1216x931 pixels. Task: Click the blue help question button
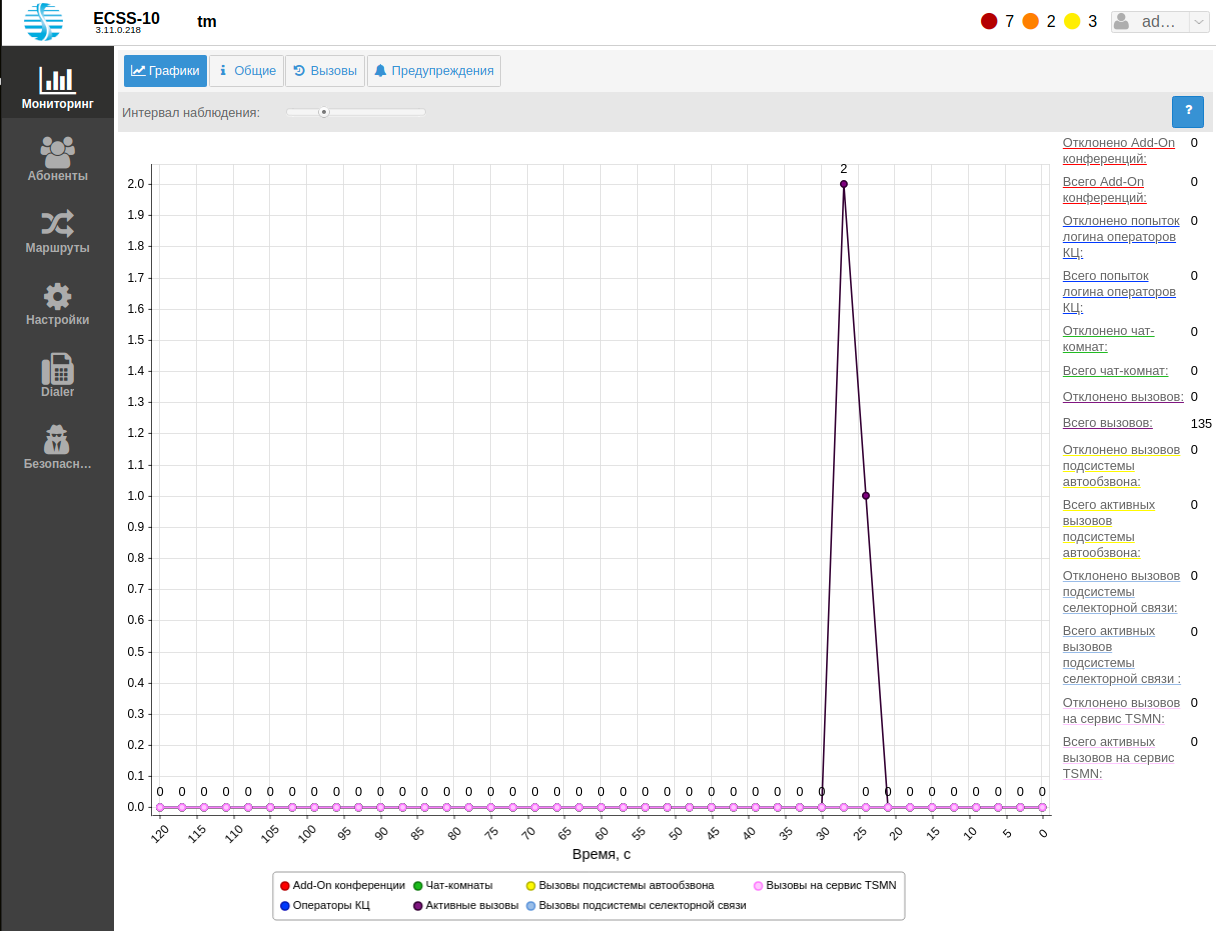(x=1187, y=111)
